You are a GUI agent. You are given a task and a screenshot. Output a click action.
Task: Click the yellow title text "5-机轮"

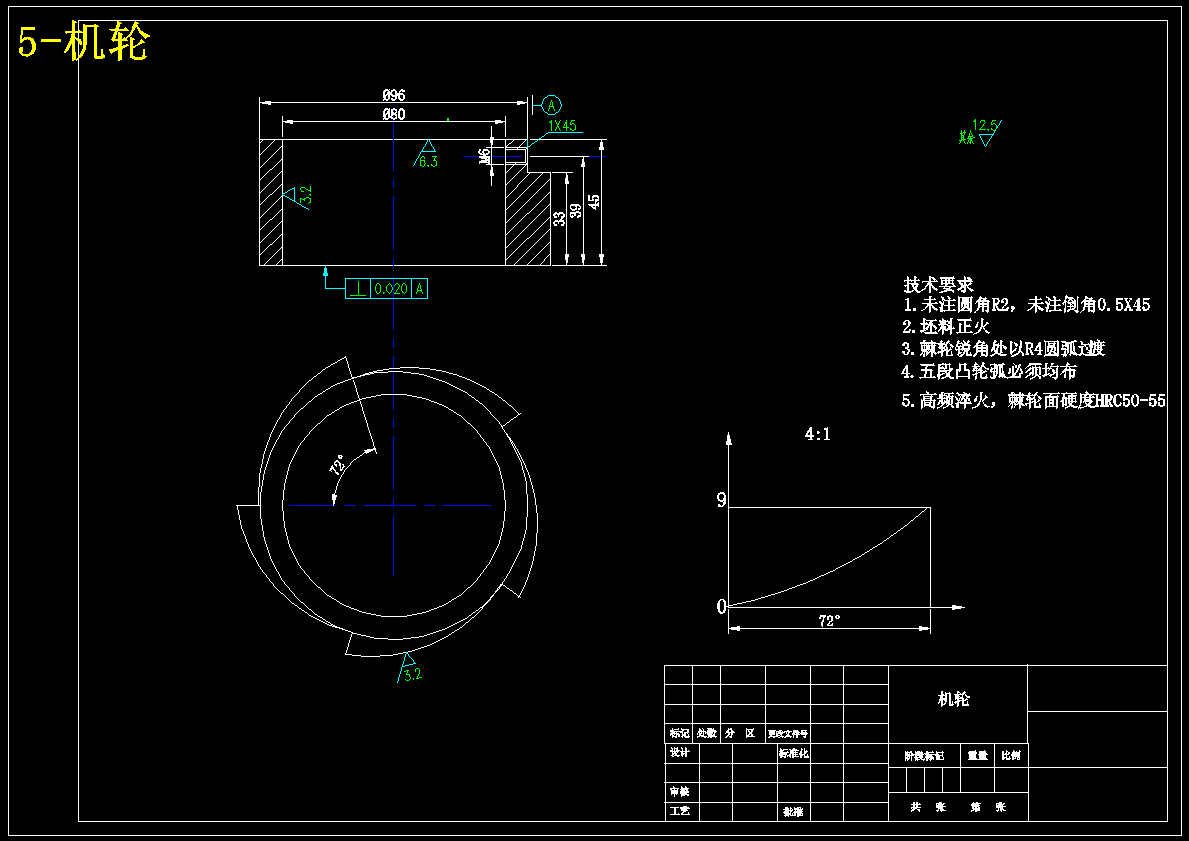83,42
